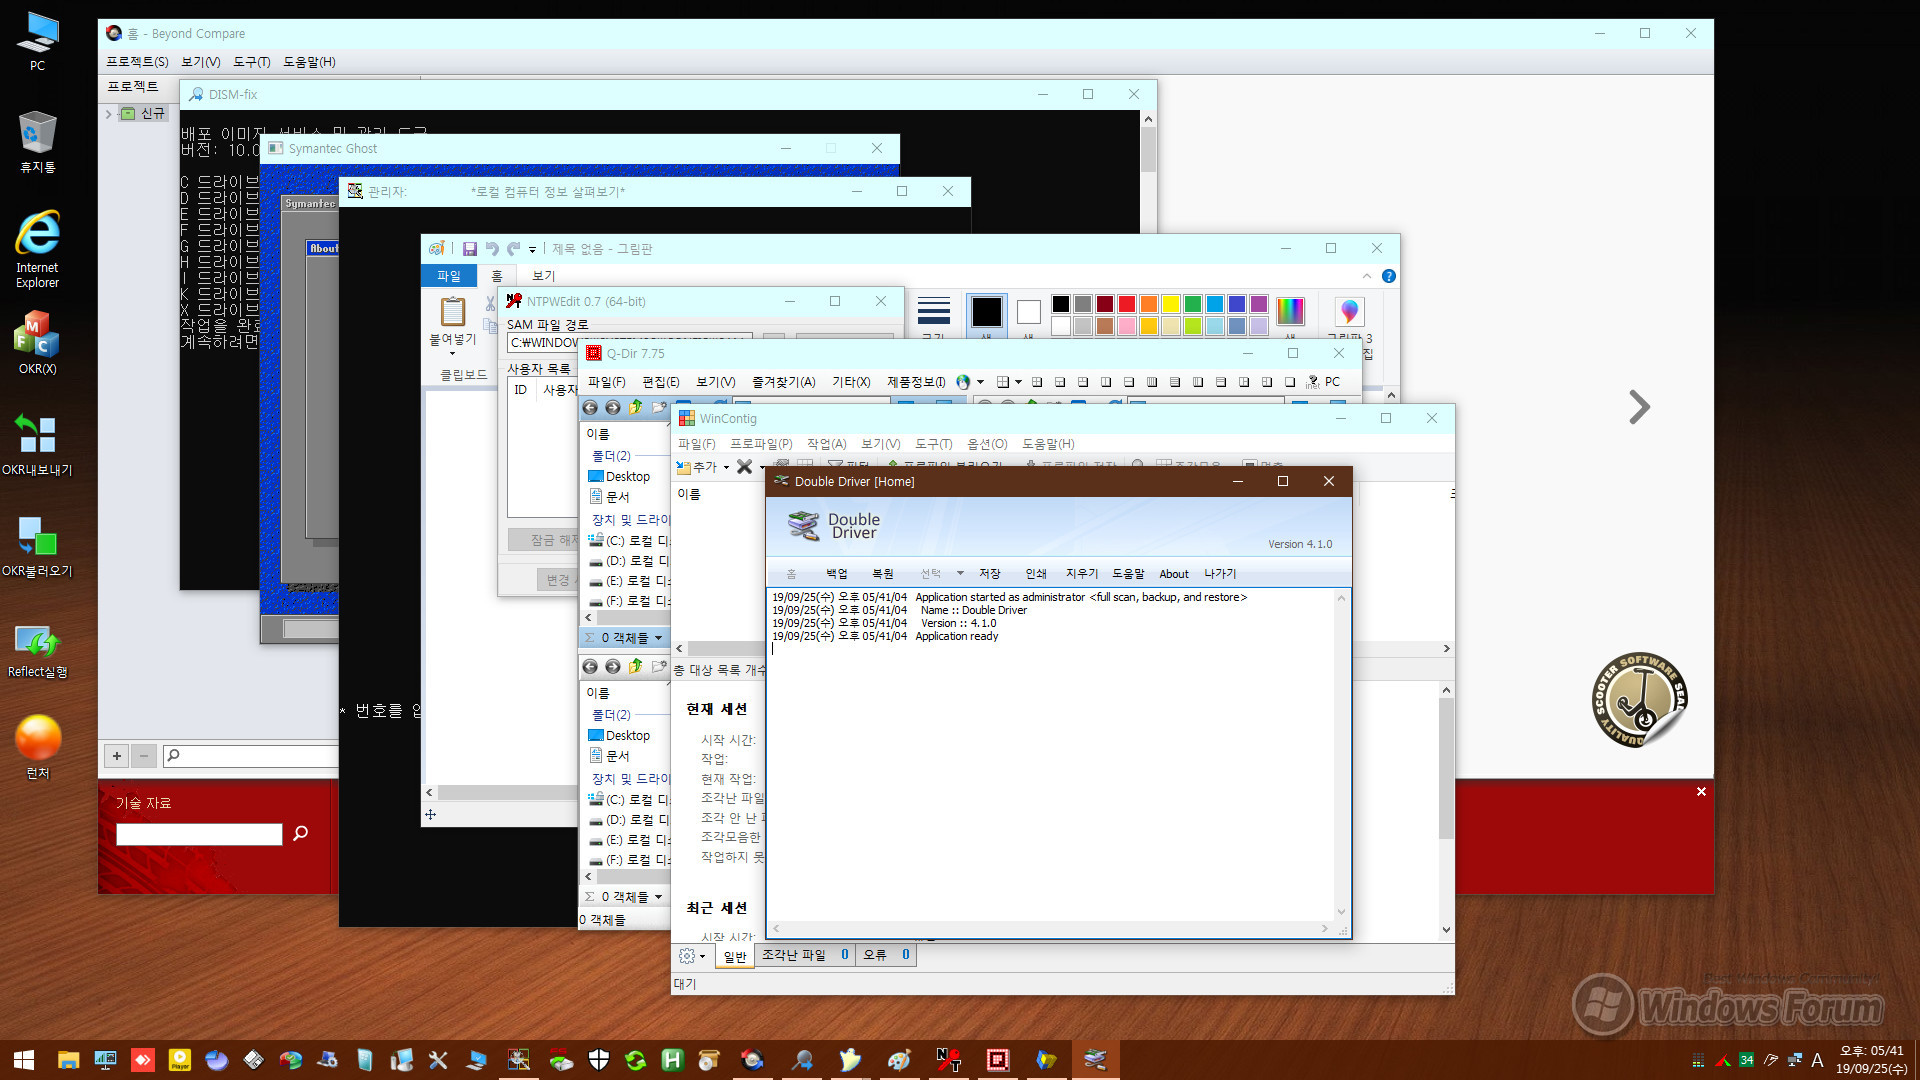Open the OKR(X) desktop shortcut
The image size is (1920, 1080).
pos(37,342)
